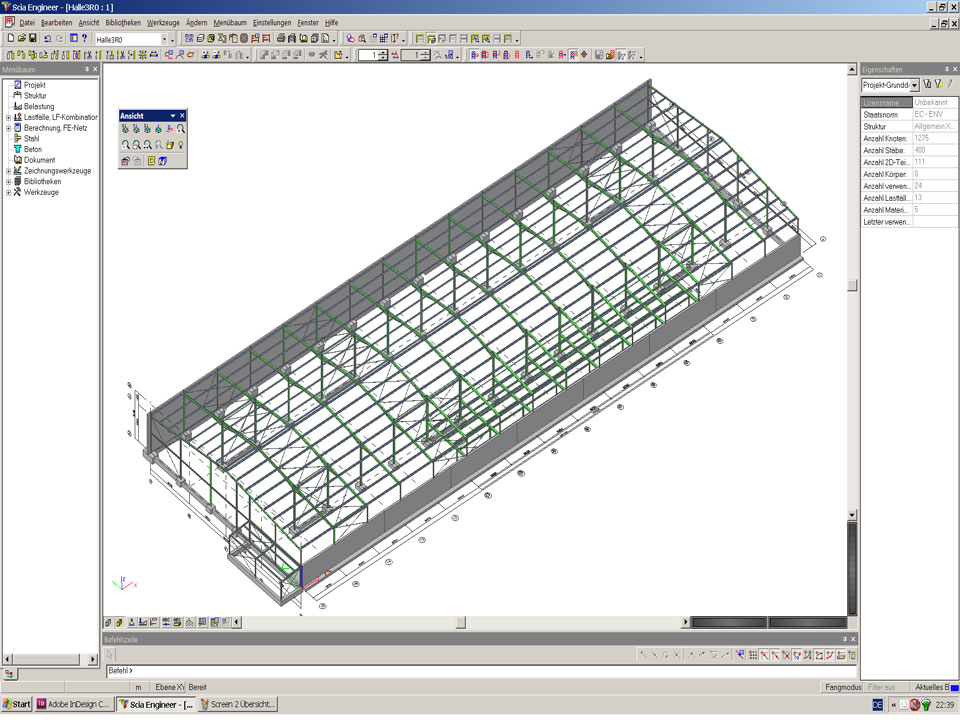Open the Einstellungen menu
The width and height of the screenshot is (960, 720).
click(272, 22)
